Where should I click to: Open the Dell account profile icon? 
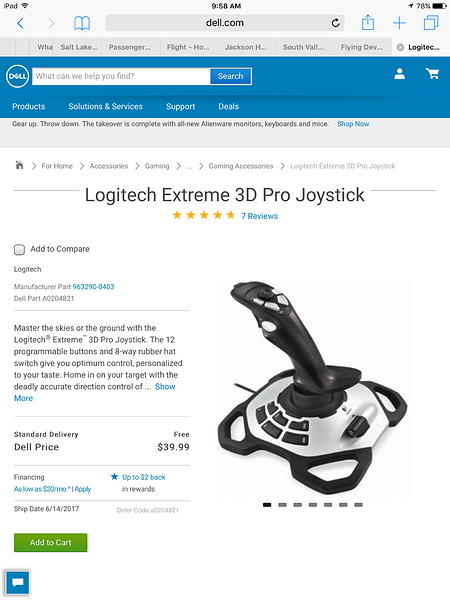pyautogui.click(x=399, y=74)
